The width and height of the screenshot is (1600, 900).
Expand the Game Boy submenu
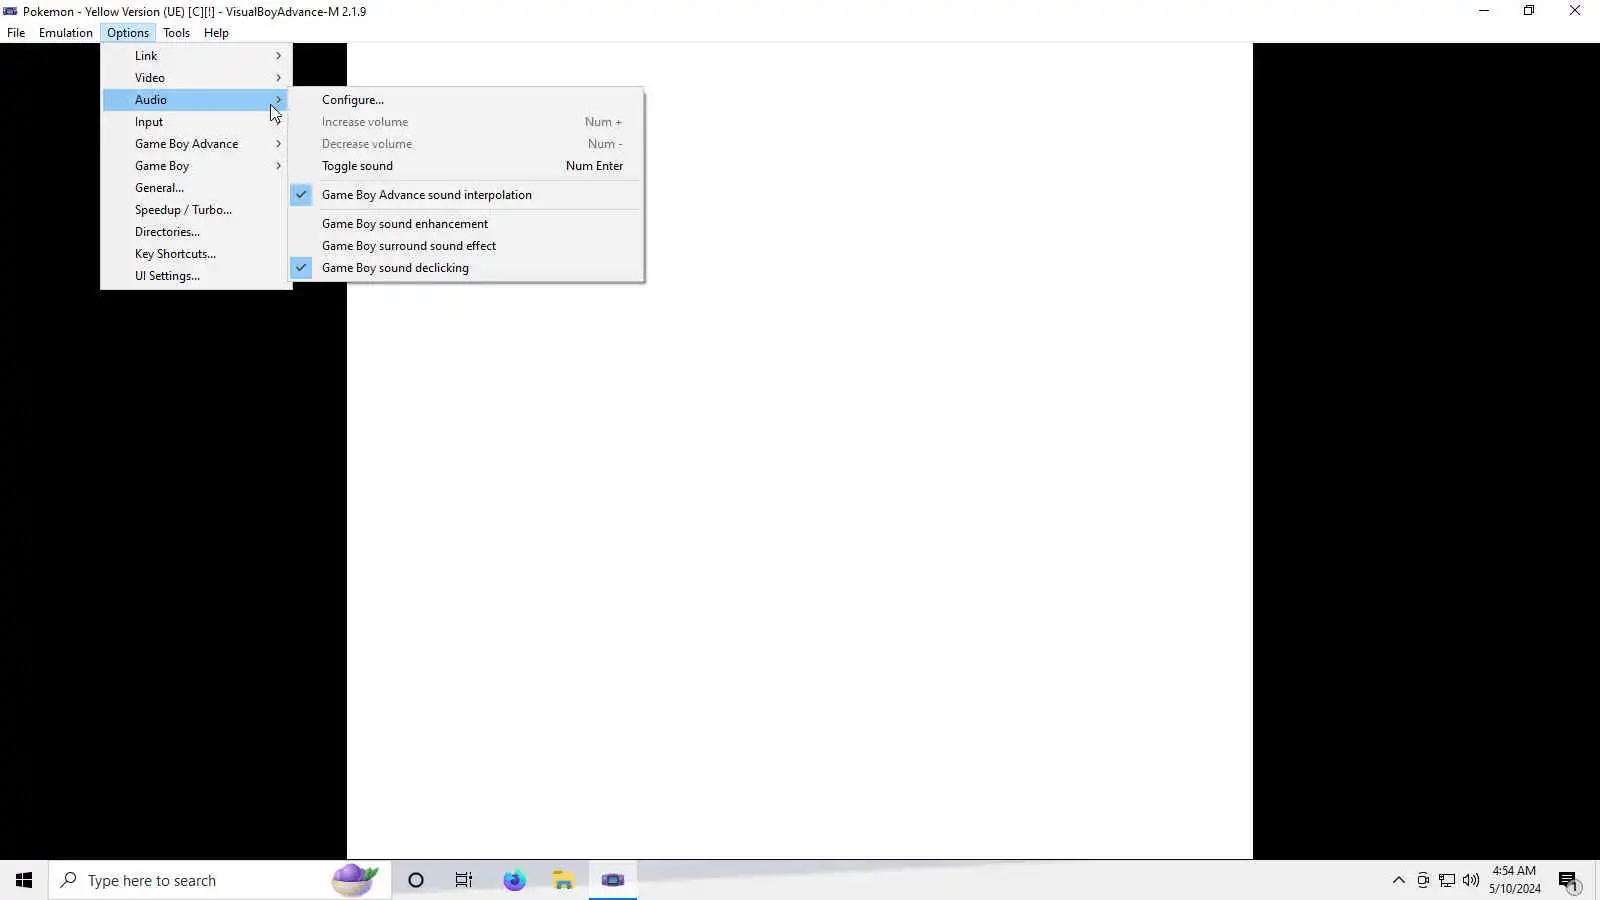(x=196, y=166)
